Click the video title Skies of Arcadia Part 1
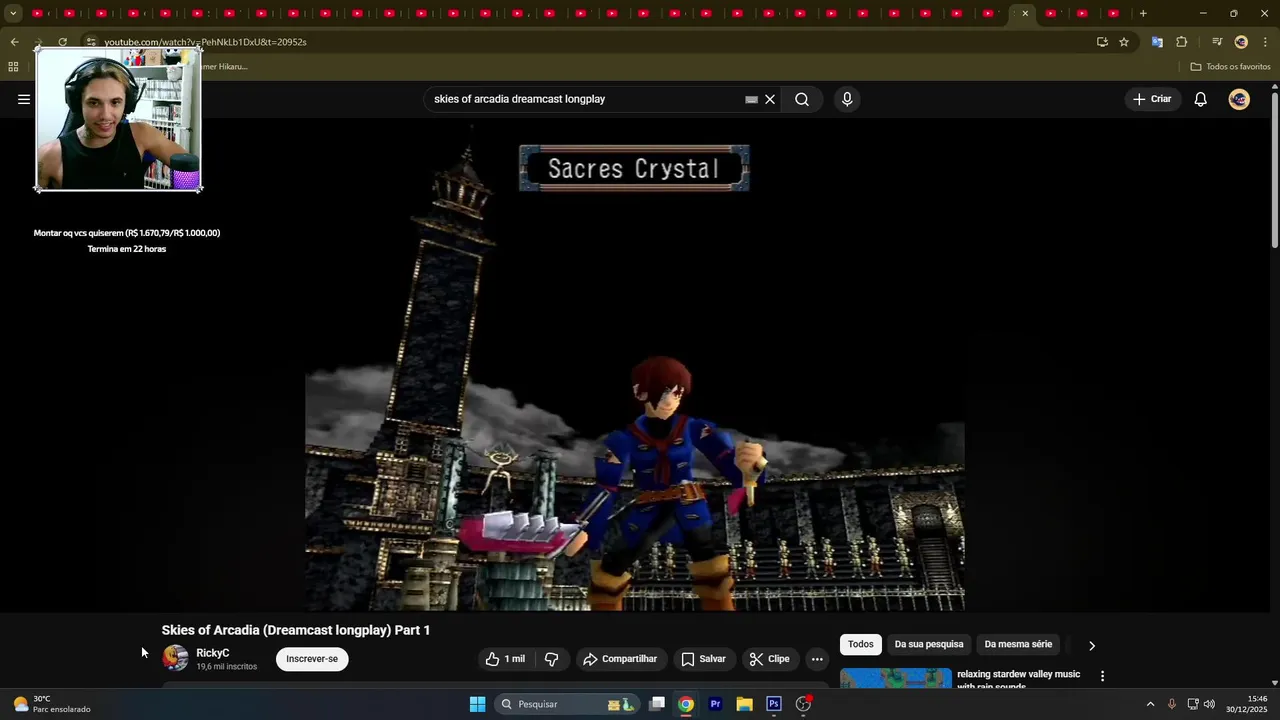Screen dimensions: 1280x720 coord(296,630)
